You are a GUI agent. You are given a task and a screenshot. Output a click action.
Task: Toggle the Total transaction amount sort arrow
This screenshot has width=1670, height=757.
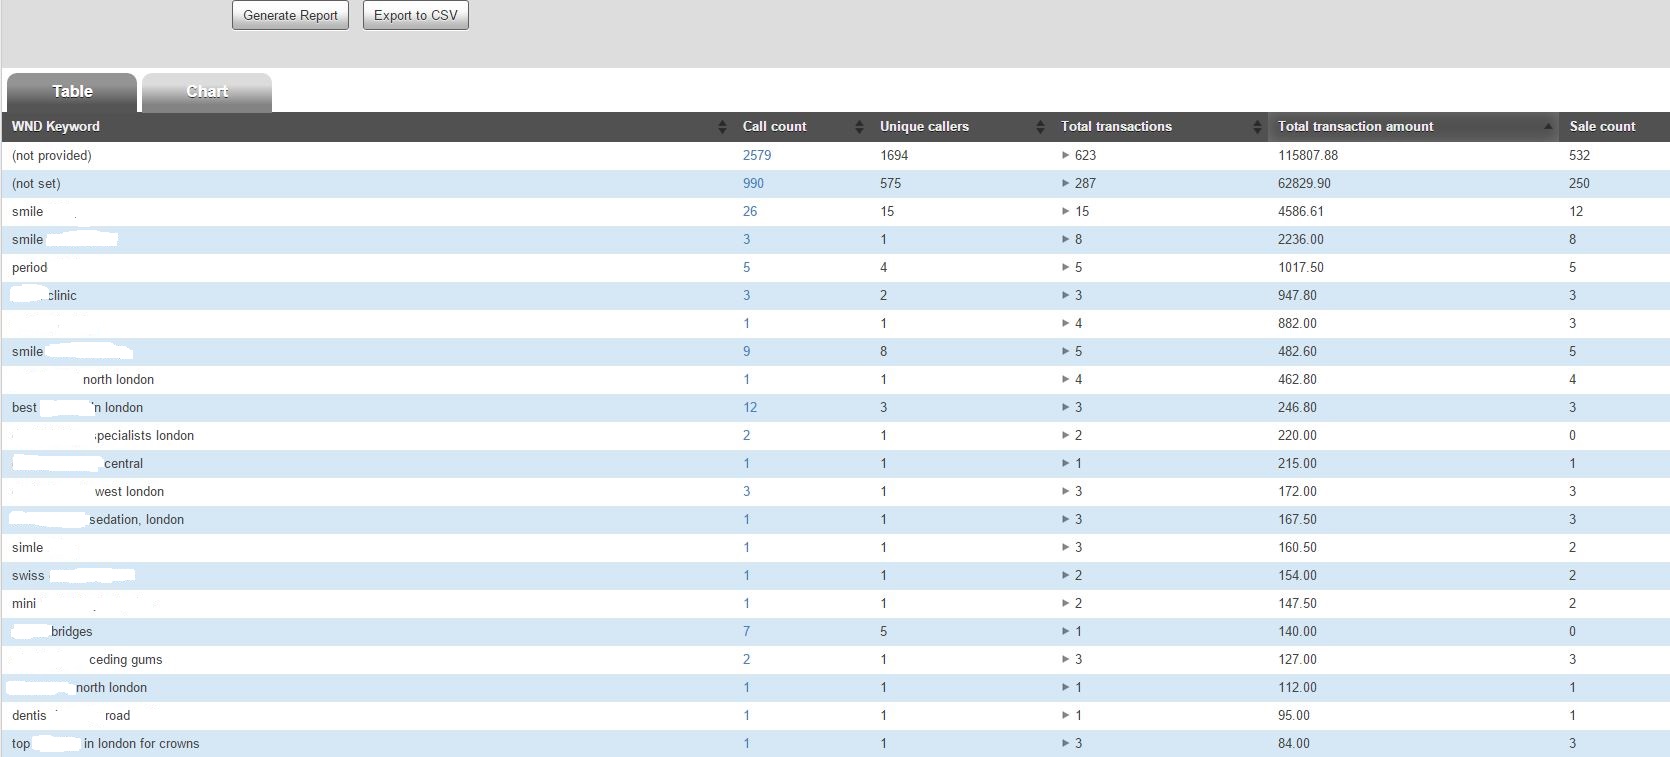1548,127
